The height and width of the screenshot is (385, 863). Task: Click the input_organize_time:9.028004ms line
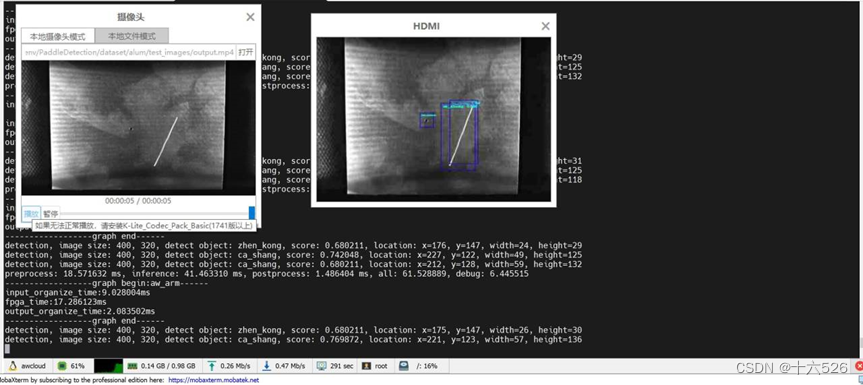click(77, 293)
